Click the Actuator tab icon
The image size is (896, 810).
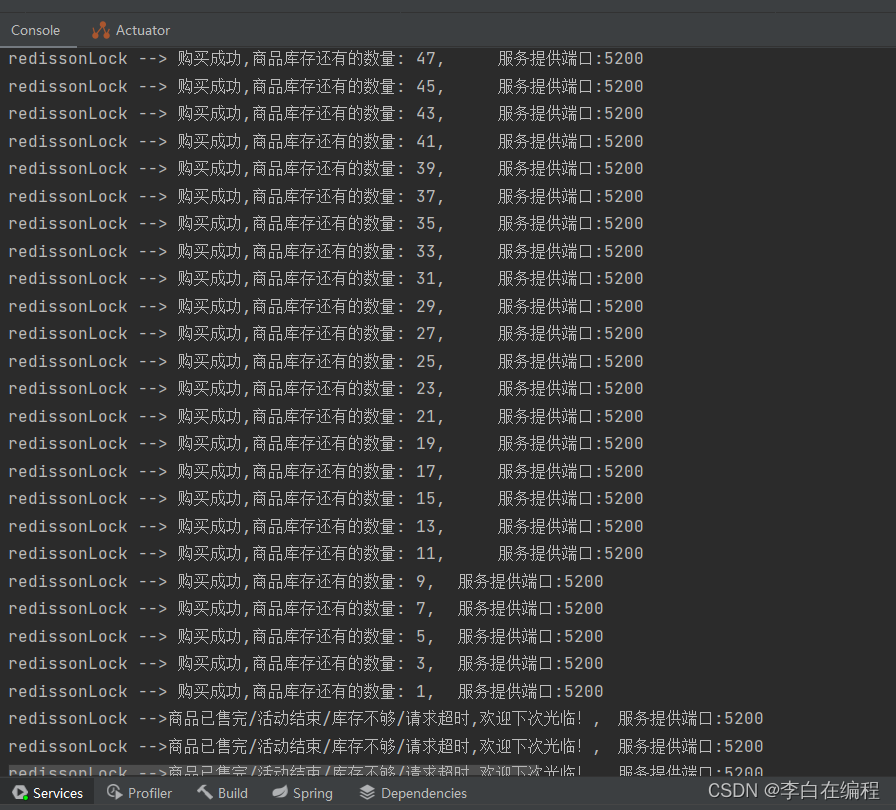tap(101, 30)
